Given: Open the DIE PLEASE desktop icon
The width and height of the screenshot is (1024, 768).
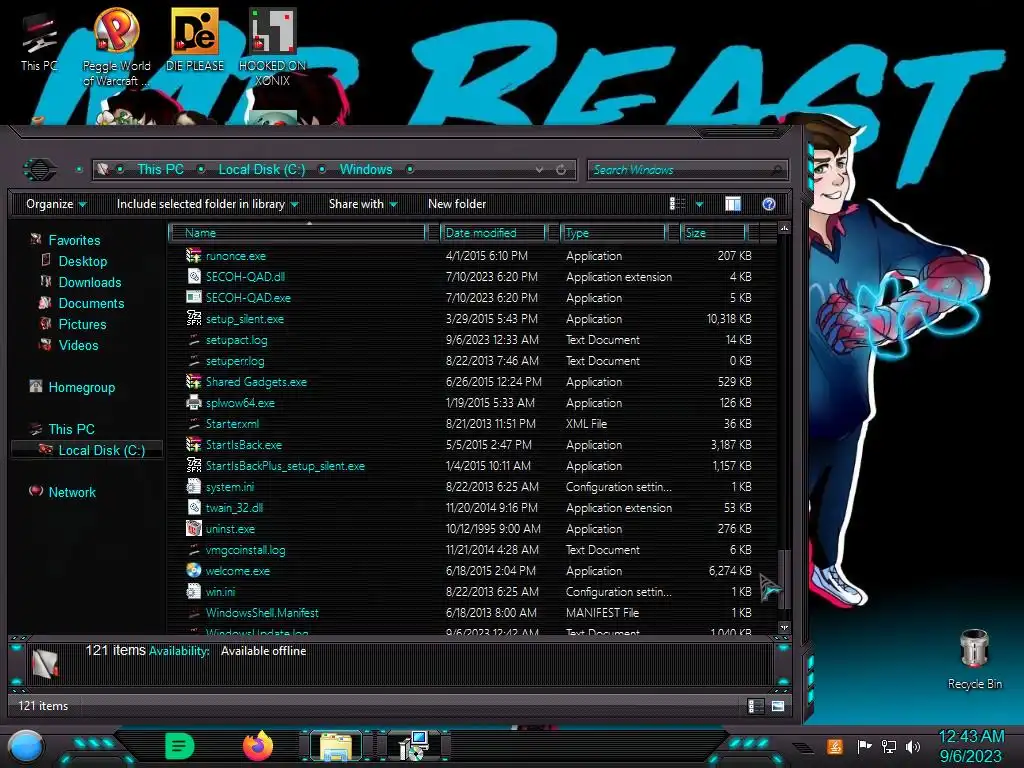Looking at the screenshot, I should pos(195,39).
